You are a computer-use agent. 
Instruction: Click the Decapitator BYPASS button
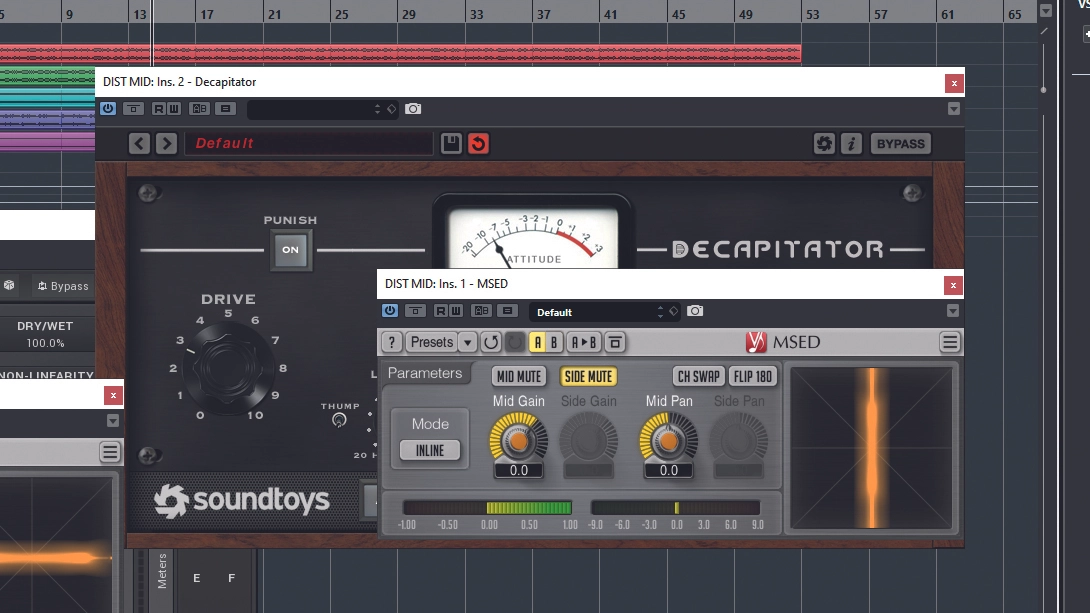[900, 144]
